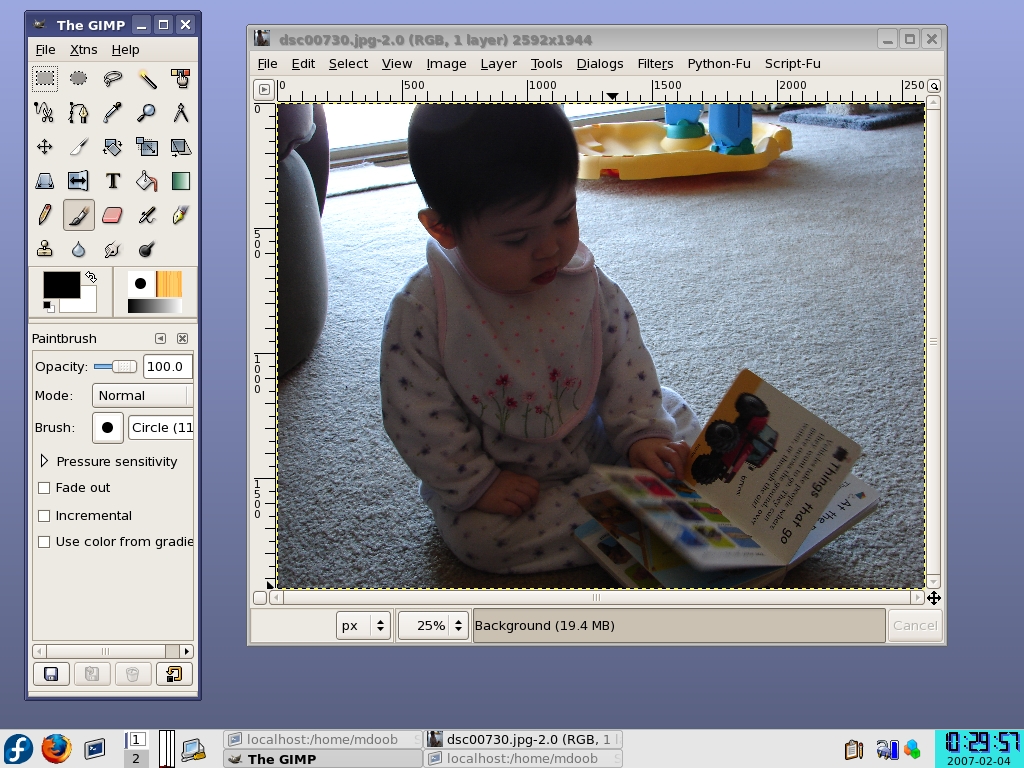Expand the Pressure sensitivity section
Viewport: 1024px width, 768px height.
(x=44, y=461)
